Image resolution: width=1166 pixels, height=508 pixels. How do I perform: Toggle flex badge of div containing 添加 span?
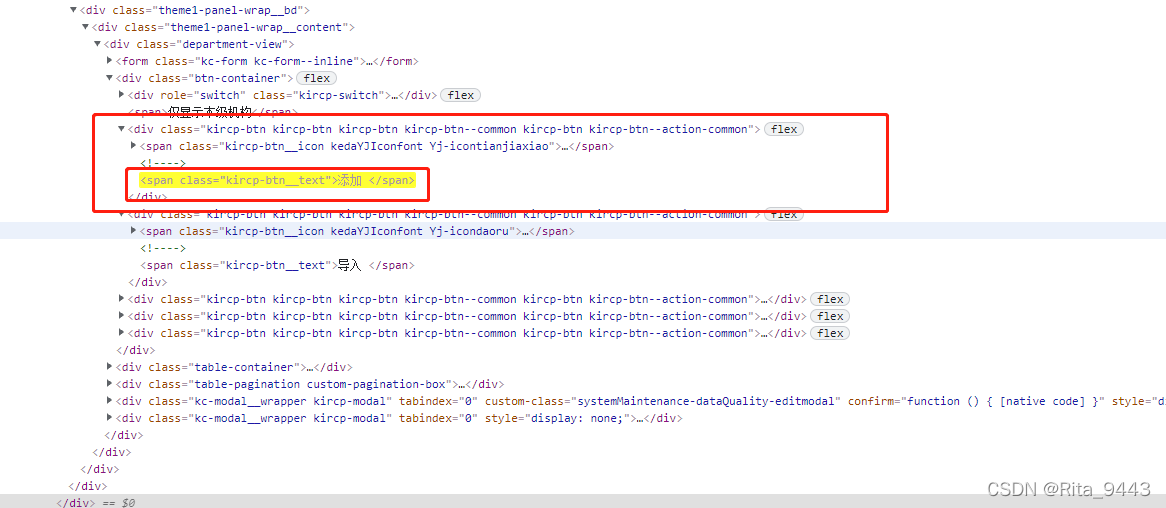(784, 129)
